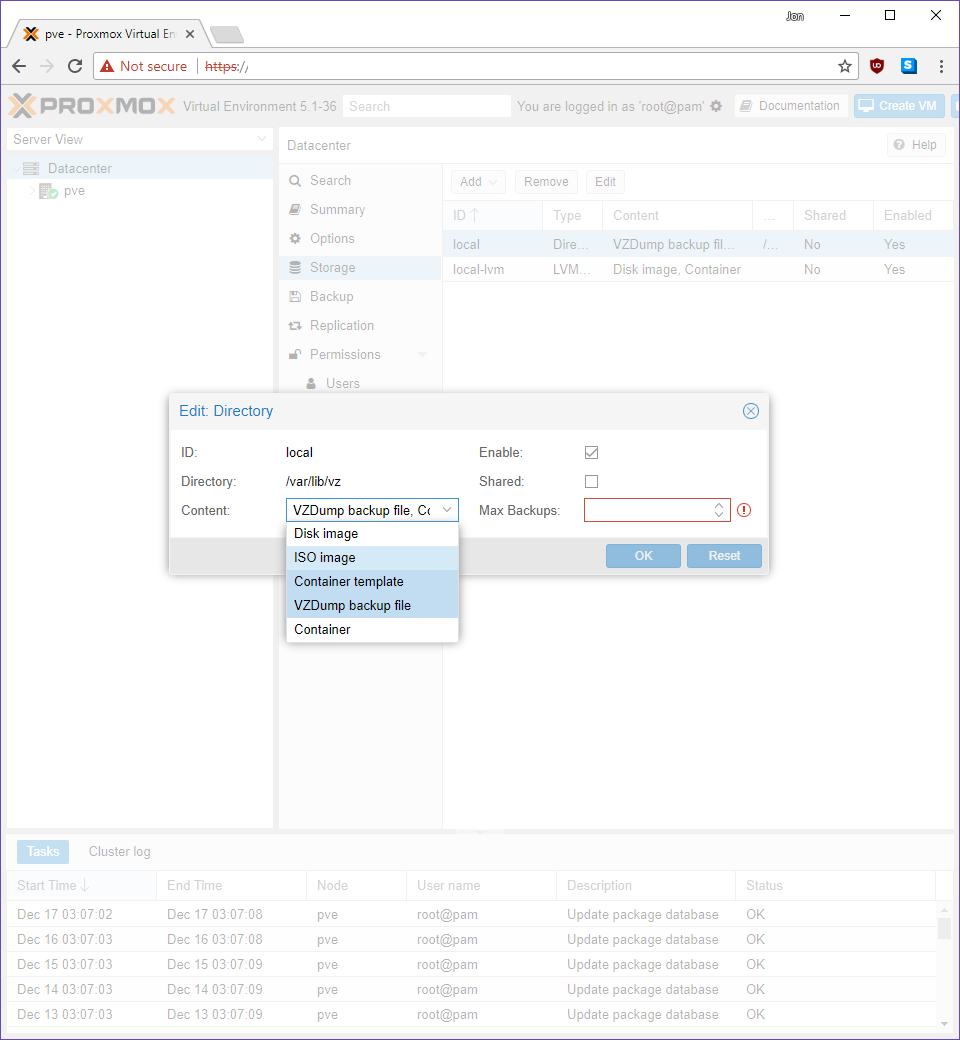Switch to the Cluster log tab

[119, 852]
